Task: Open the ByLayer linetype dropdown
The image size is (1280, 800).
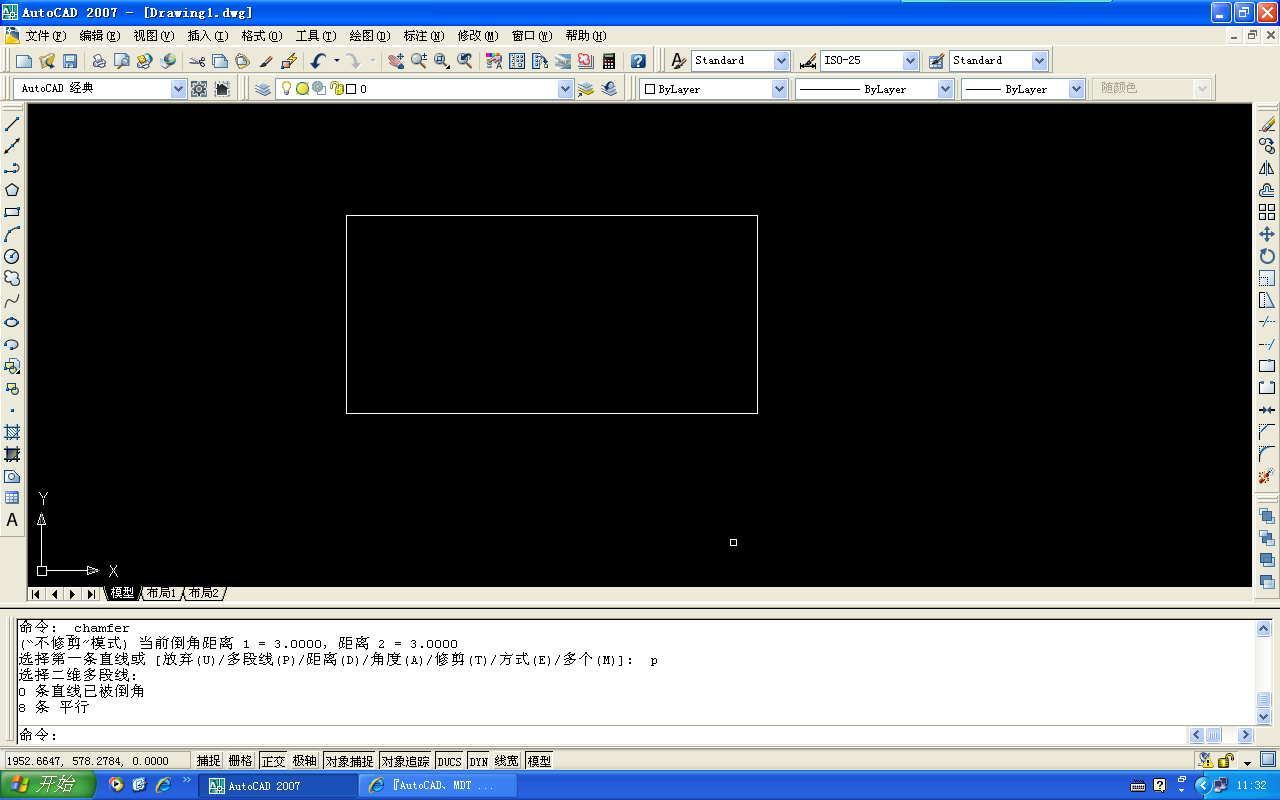Action: (x=946, y=89)
